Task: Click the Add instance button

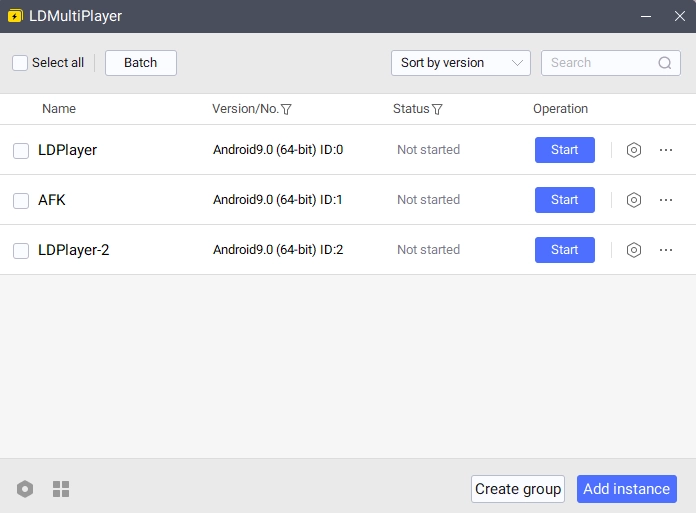Action: 626,489
